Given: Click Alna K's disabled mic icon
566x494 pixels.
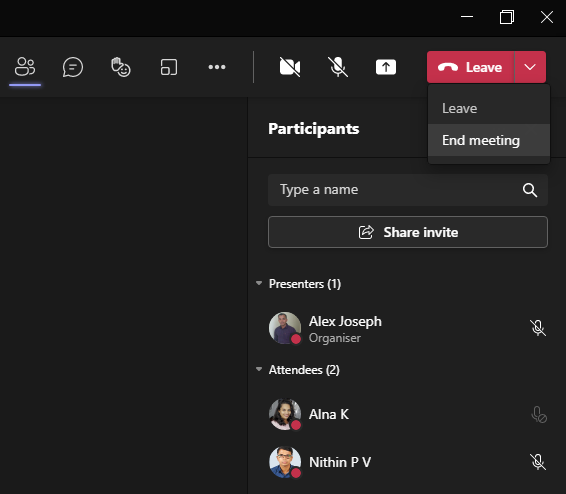Looking at the screenshot, I should 539,415.
